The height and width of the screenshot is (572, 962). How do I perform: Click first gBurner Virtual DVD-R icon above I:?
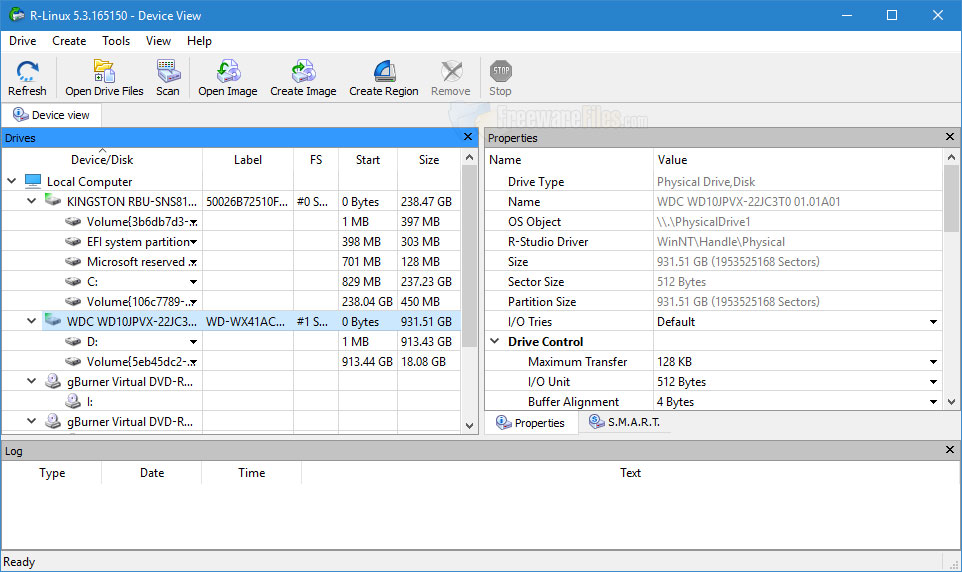(x=53, y=381)
